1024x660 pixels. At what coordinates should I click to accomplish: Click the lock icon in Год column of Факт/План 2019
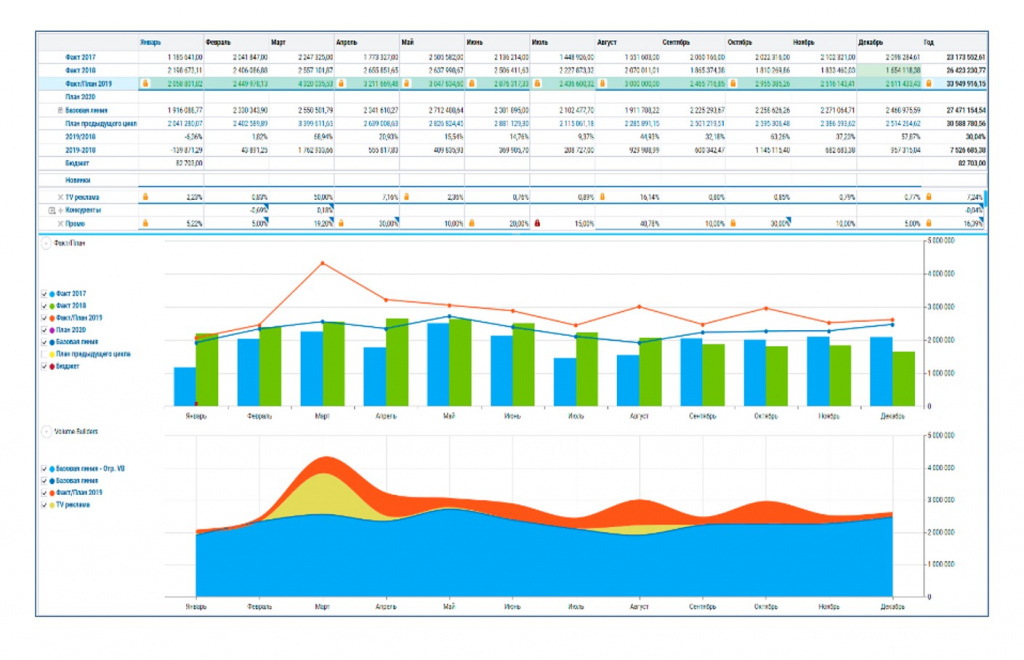(x=929, y=84)
